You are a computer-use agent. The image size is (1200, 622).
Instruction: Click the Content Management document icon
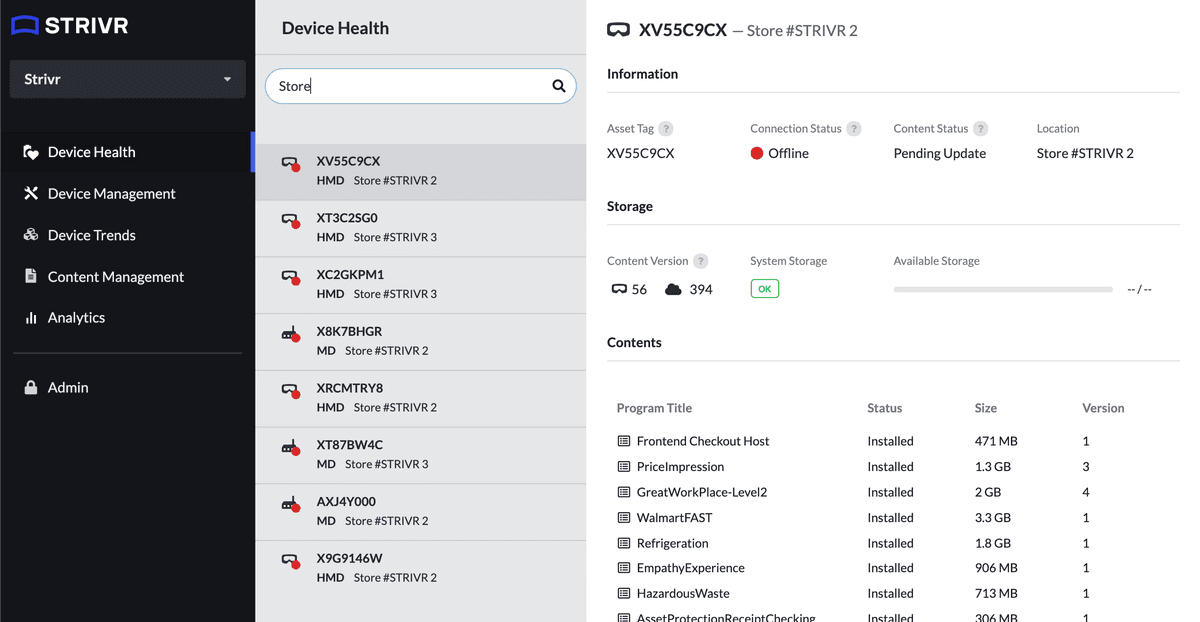pyautogui.click(x=31, y=276)
